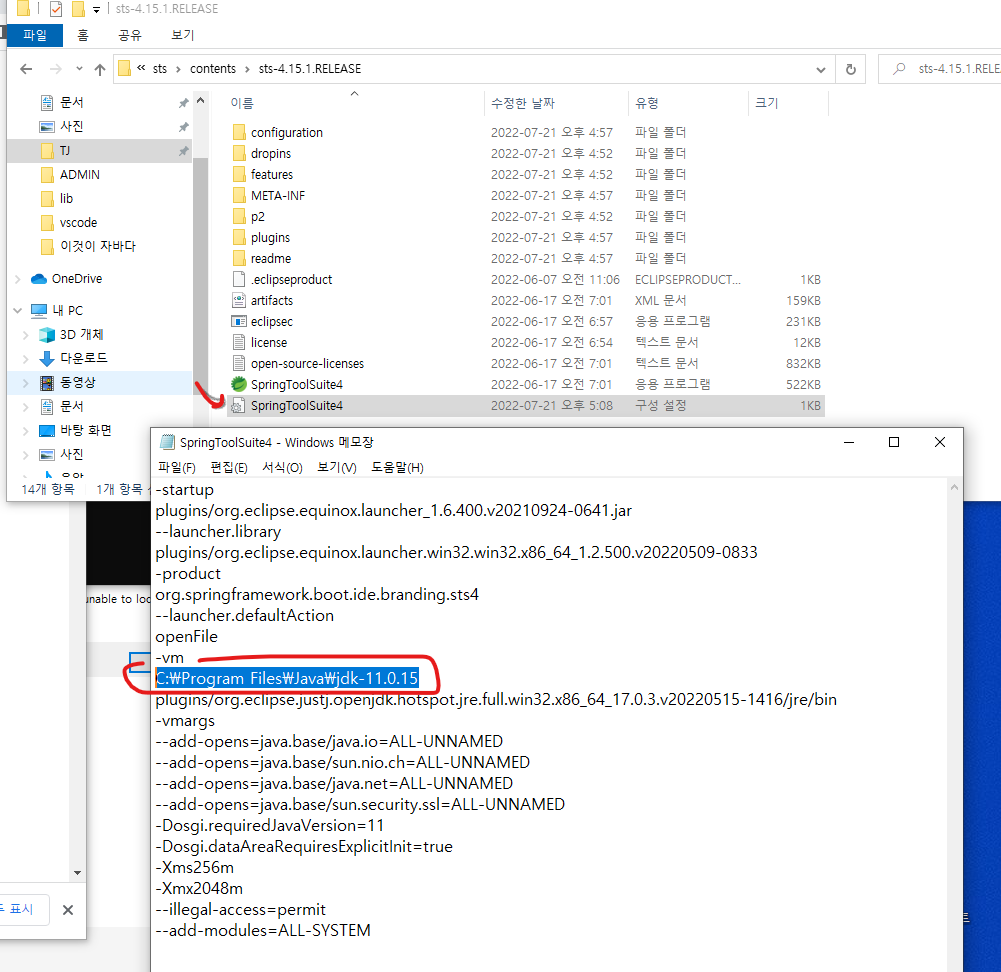This screenshot has width=1001, height=972.
Task: Select 이것이 자바다 folder in sidebar
Action: (99, 246)
